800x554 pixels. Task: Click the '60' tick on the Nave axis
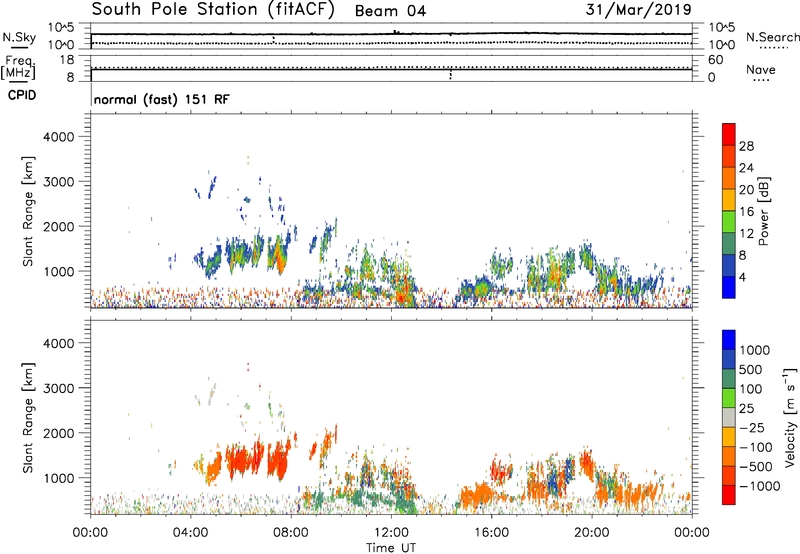(x=716, y=60)
